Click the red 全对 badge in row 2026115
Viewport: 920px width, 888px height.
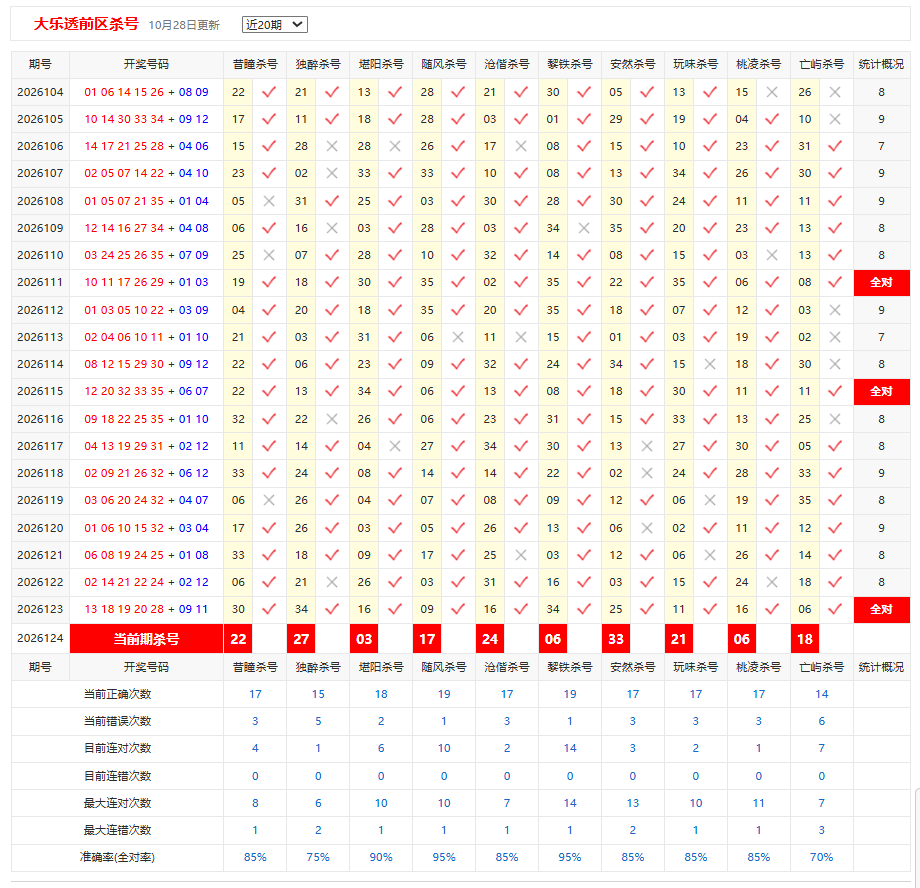881,391
